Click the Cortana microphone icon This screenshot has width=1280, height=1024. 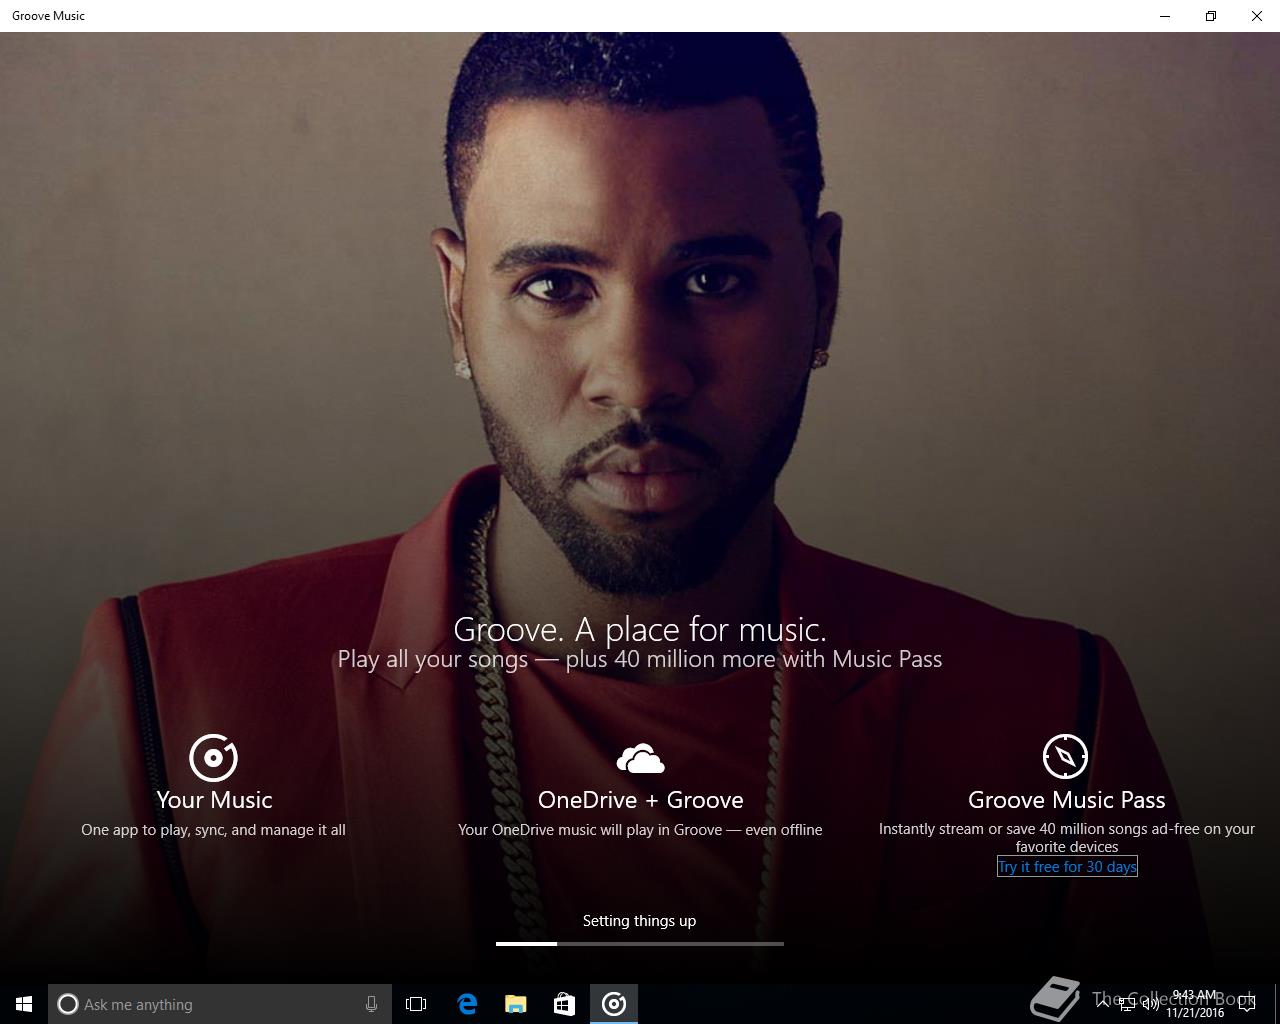pyautogui.click(x=371, y=1004)
